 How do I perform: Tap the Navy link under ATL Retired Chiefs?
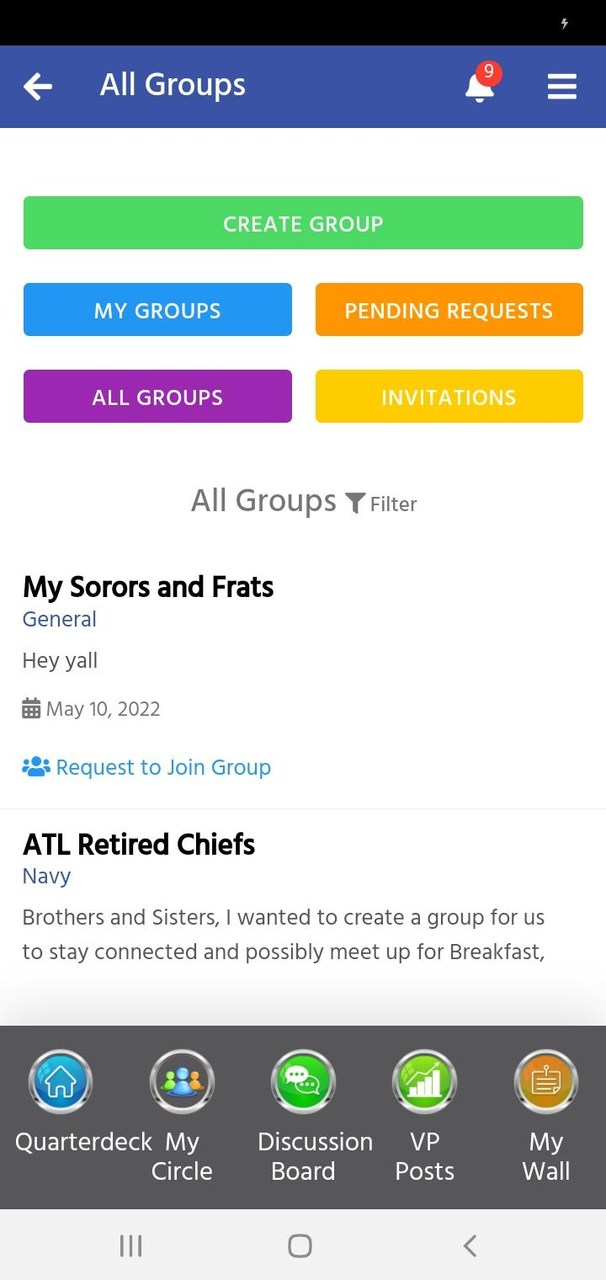pos(46,877)
